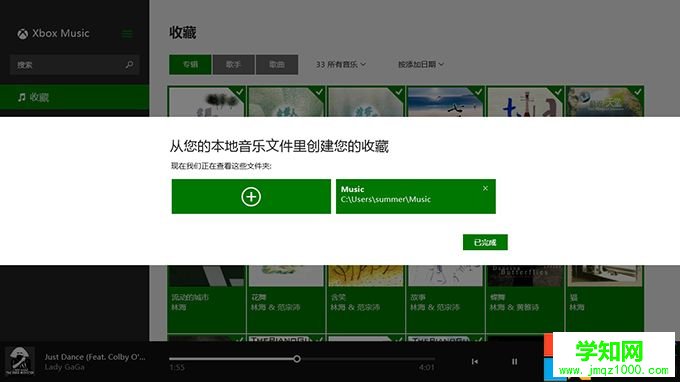Open the 33 所有音乐 filter dropdown
The image size is (680, 382).
point(341,65)
